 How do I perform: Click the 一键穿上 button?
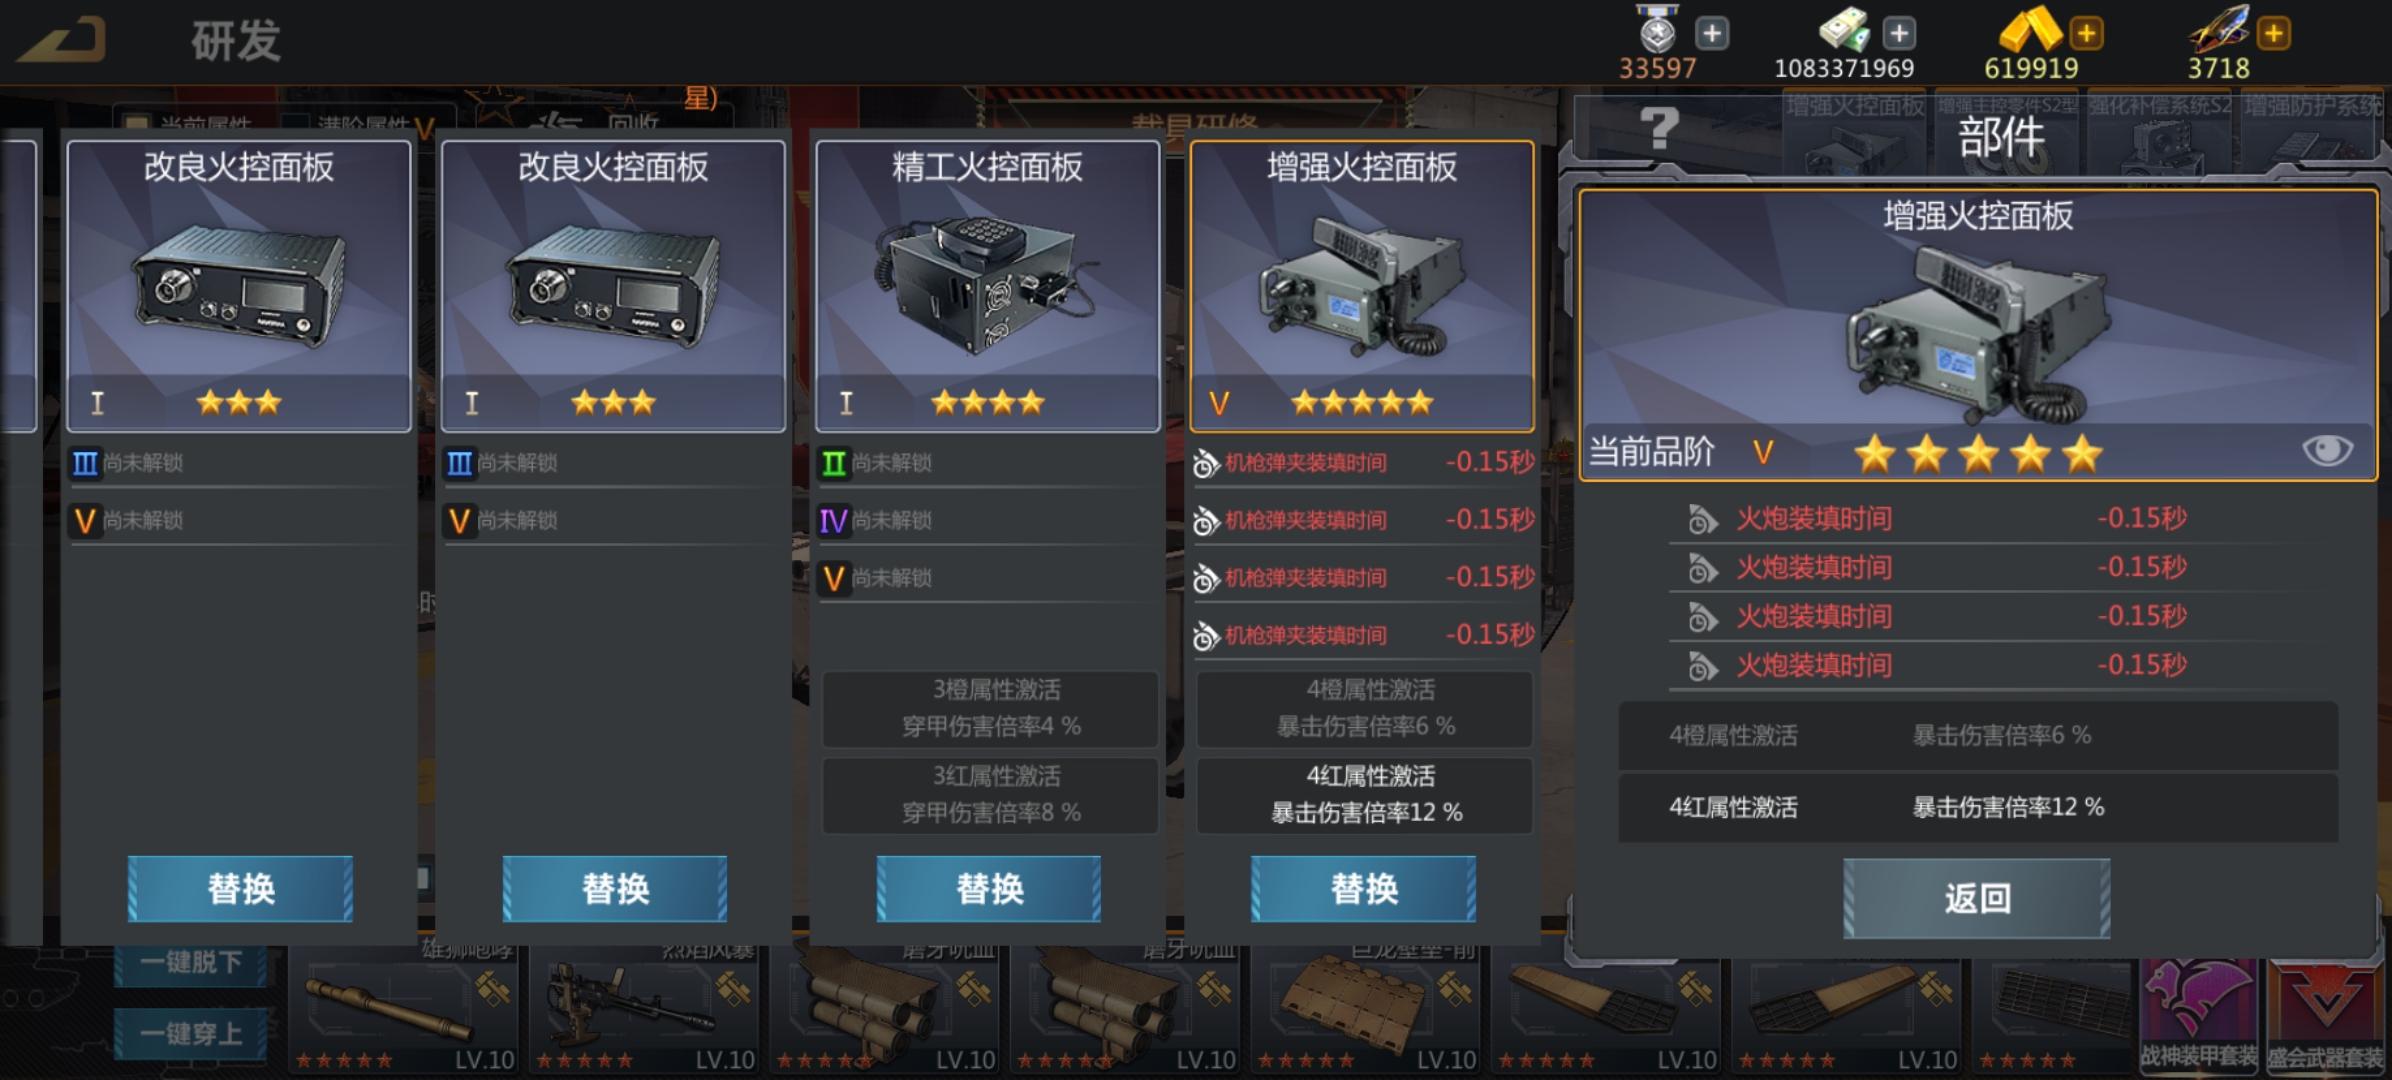coord(190,1033)
